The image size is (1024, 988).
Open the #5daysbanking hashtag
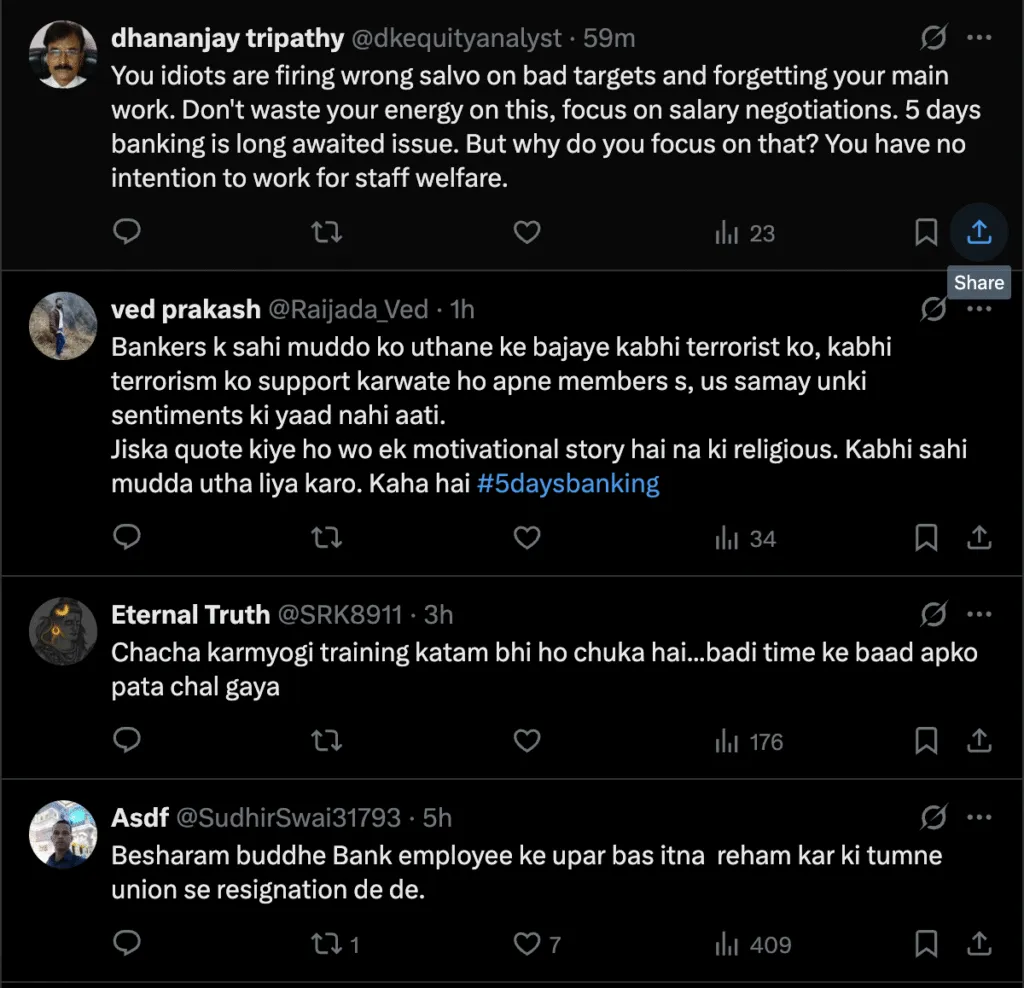(568, 485)
